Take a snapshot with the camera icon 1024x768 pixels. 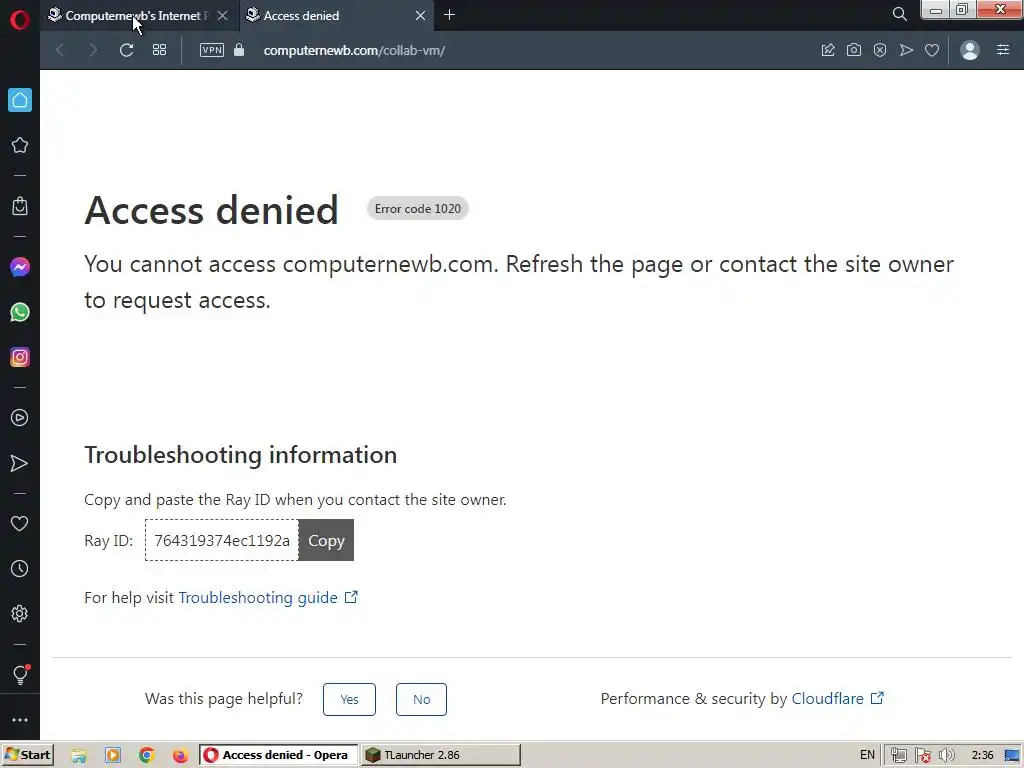click(854, 50)
